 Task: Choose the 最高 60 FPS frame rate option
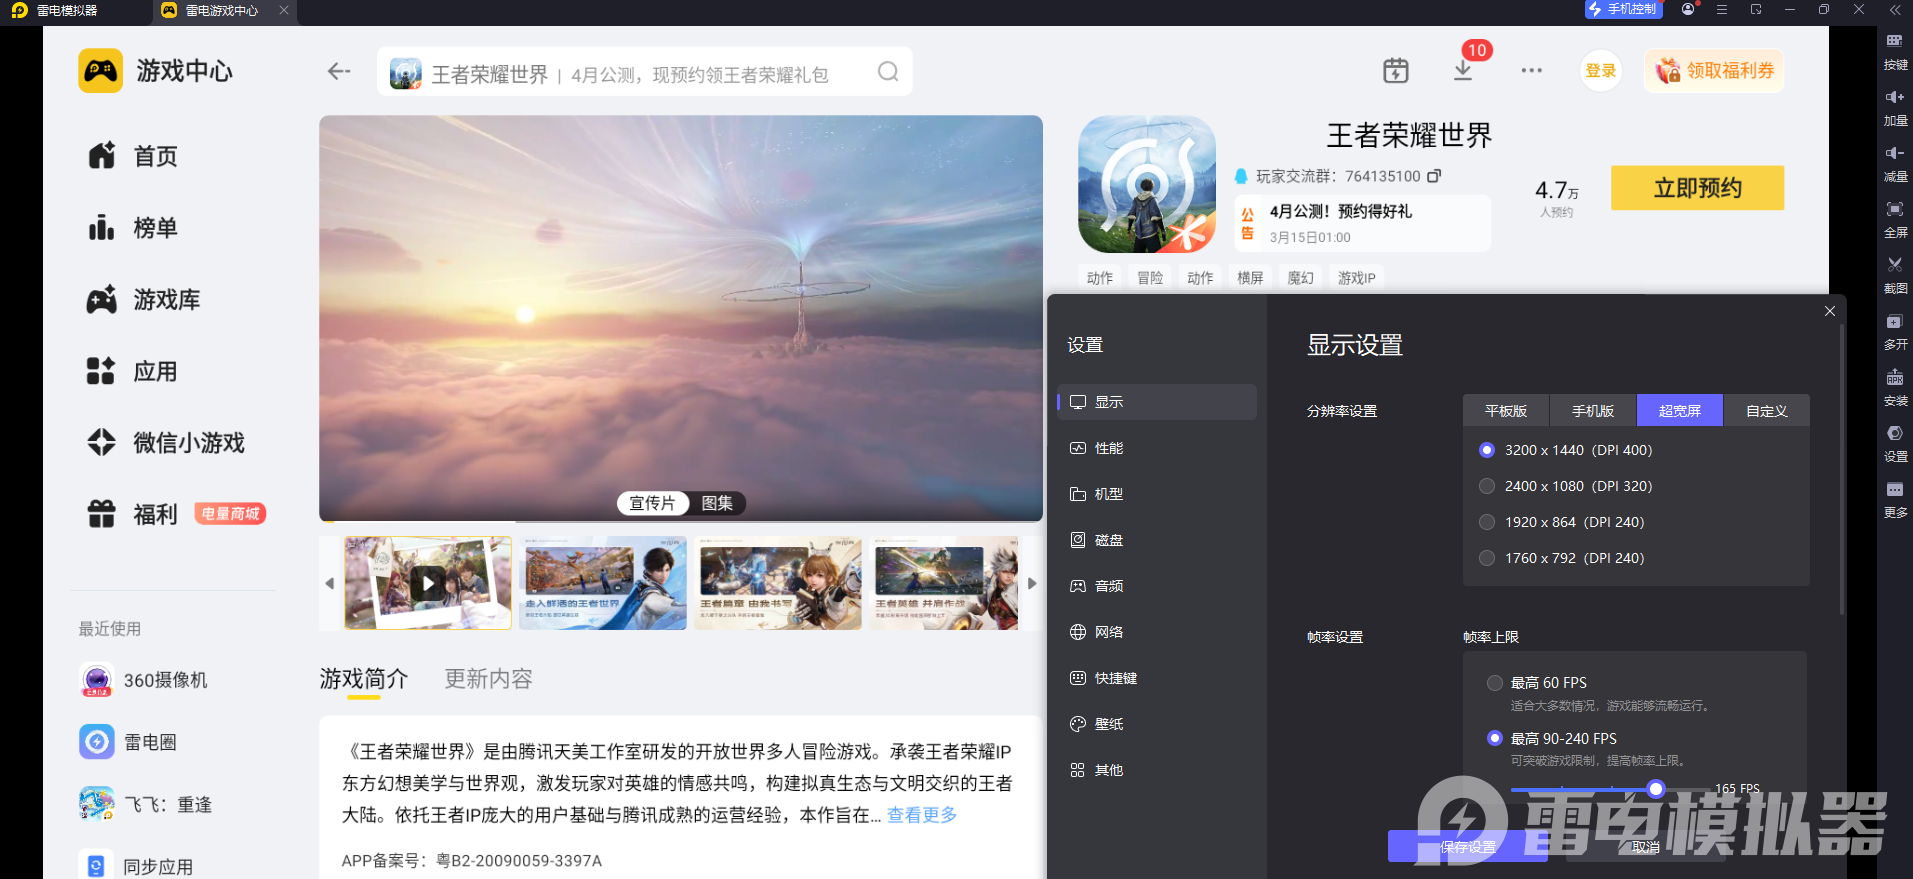click(1495, 683)
